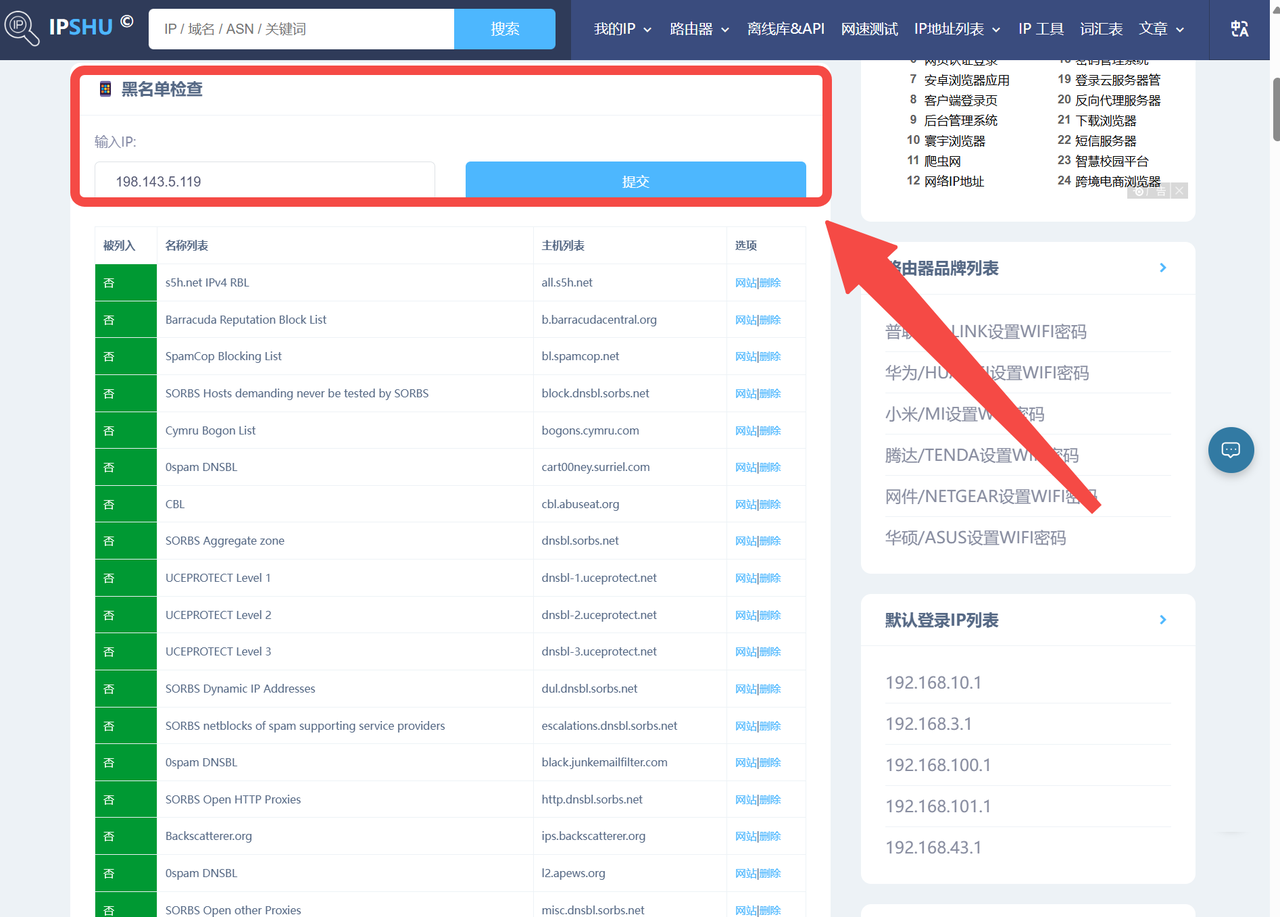
Task: Open the floating chat bubble button
Action: tap(1231, 450)
